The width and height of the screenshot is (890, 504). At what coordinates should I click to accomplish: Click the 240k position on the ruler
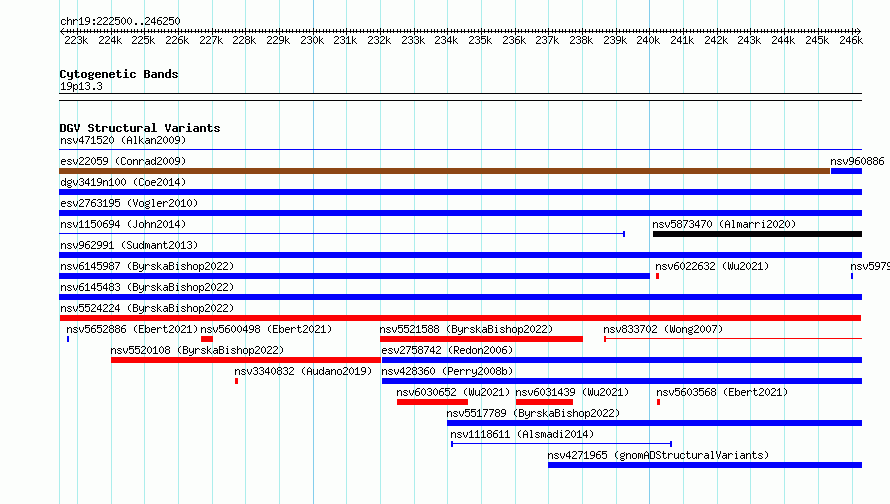[649, 31]
